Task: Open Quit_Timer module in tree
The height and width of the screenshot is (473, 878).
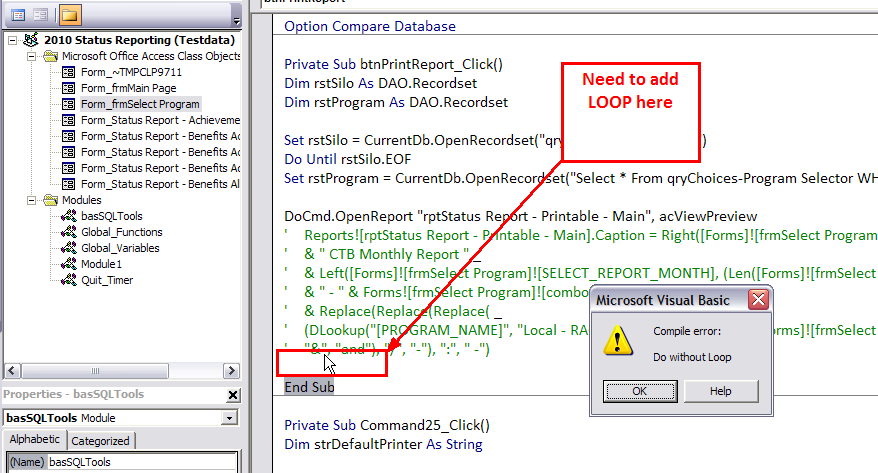Action: (x=107, y=280)
